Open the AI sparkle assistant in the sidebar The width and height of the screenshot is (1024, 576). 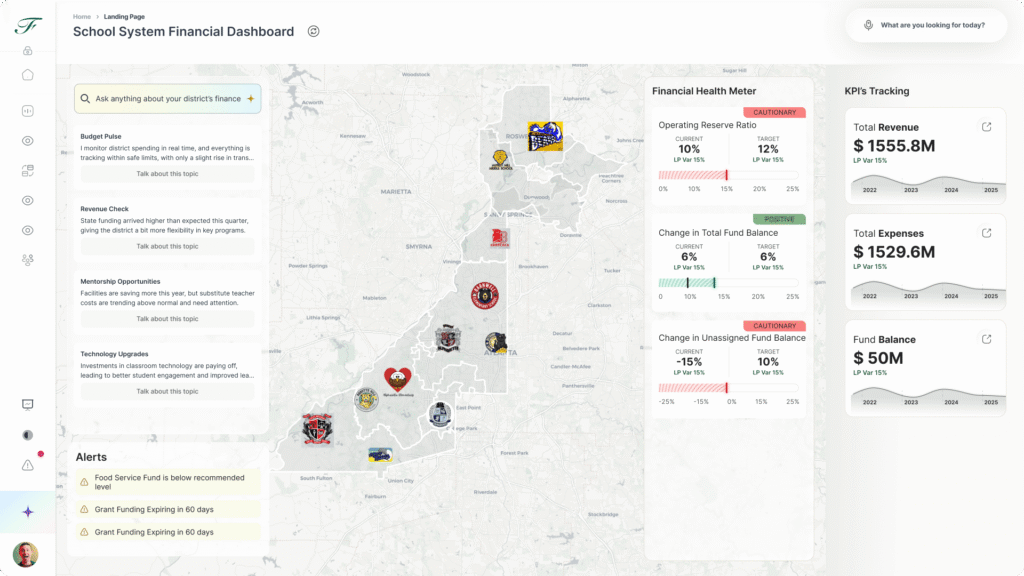28,512
